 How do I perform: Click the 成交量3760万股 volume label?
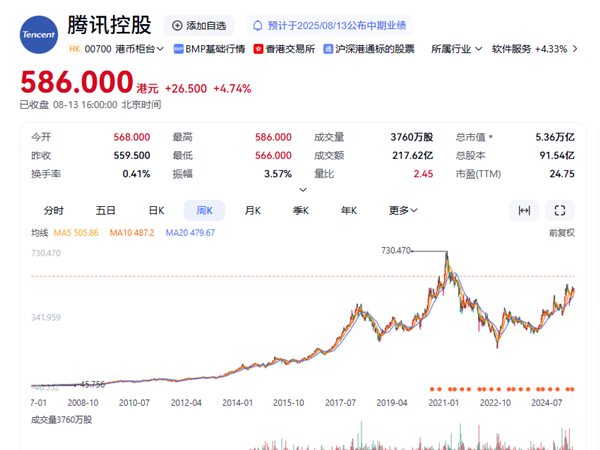pyautogui.click(x=61, y=420)
